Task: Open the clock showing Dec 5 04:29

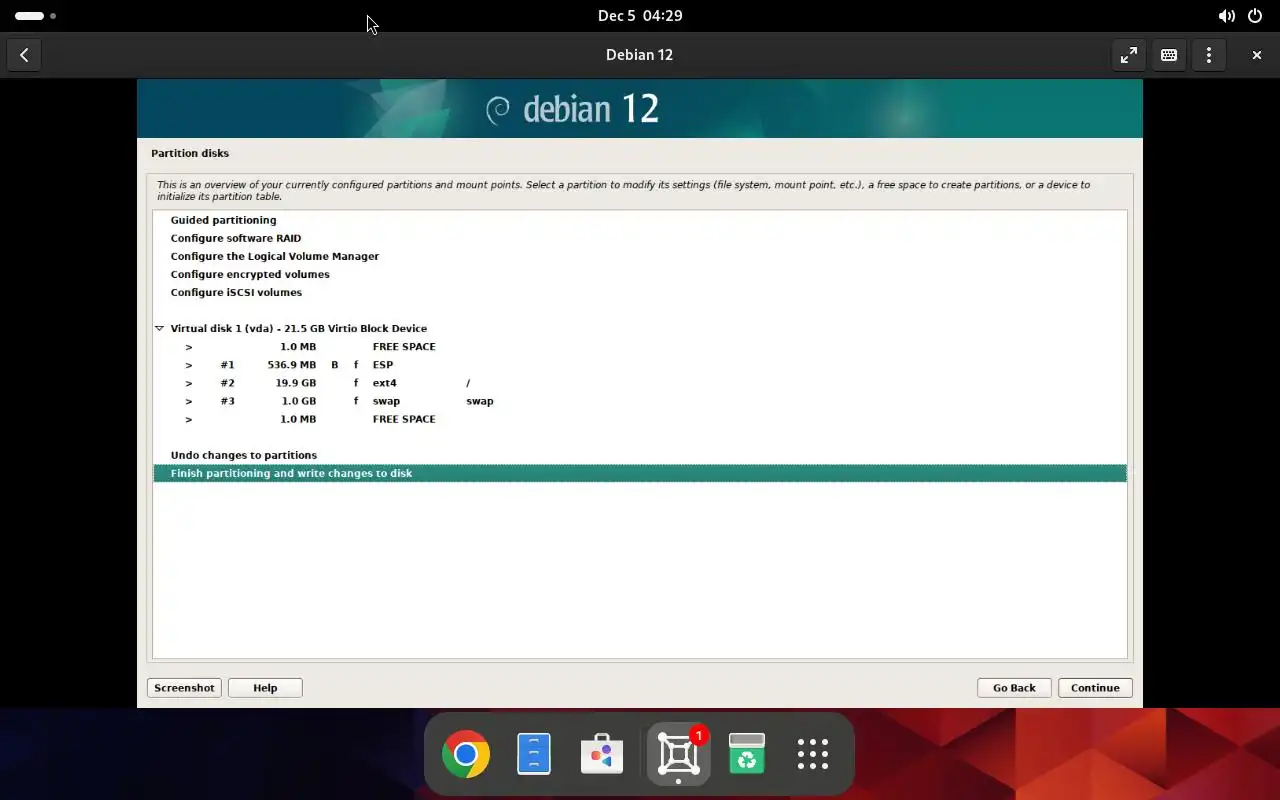Action: coord(640,16)
